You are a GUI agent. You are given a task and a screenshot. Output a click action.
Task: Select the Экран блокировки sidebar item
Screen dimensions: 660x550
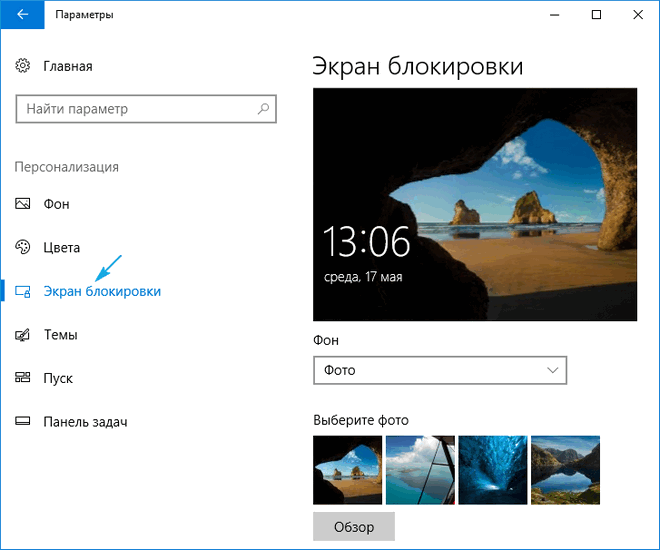point(101,291)
